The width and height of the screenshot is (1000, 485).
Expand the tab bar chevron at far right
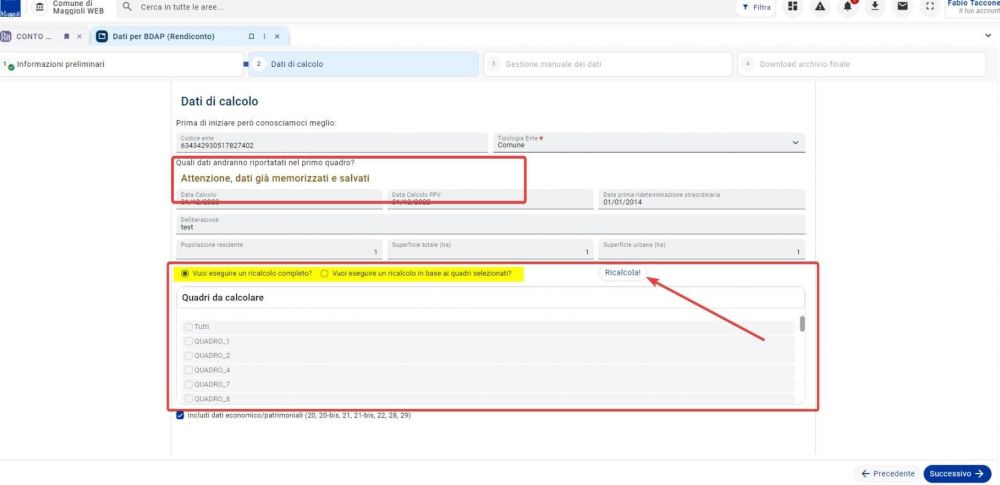[x=989, y=36]
